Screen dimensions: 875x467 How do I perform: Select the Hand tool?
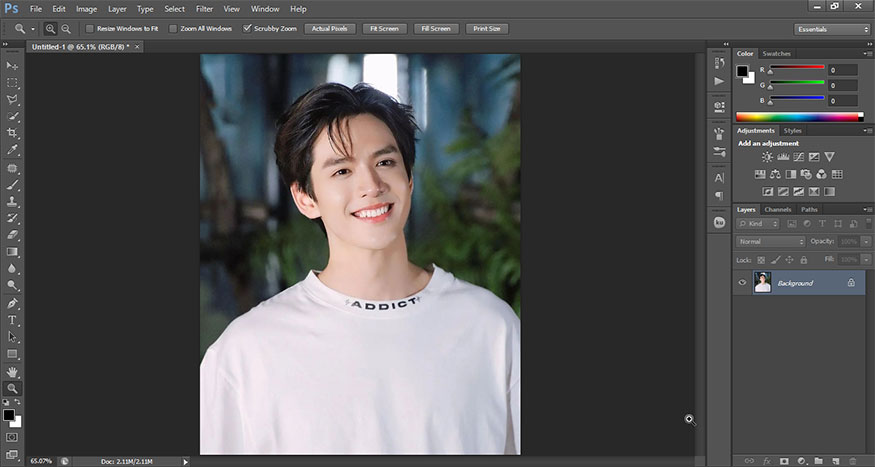click(x=13, y=371)
